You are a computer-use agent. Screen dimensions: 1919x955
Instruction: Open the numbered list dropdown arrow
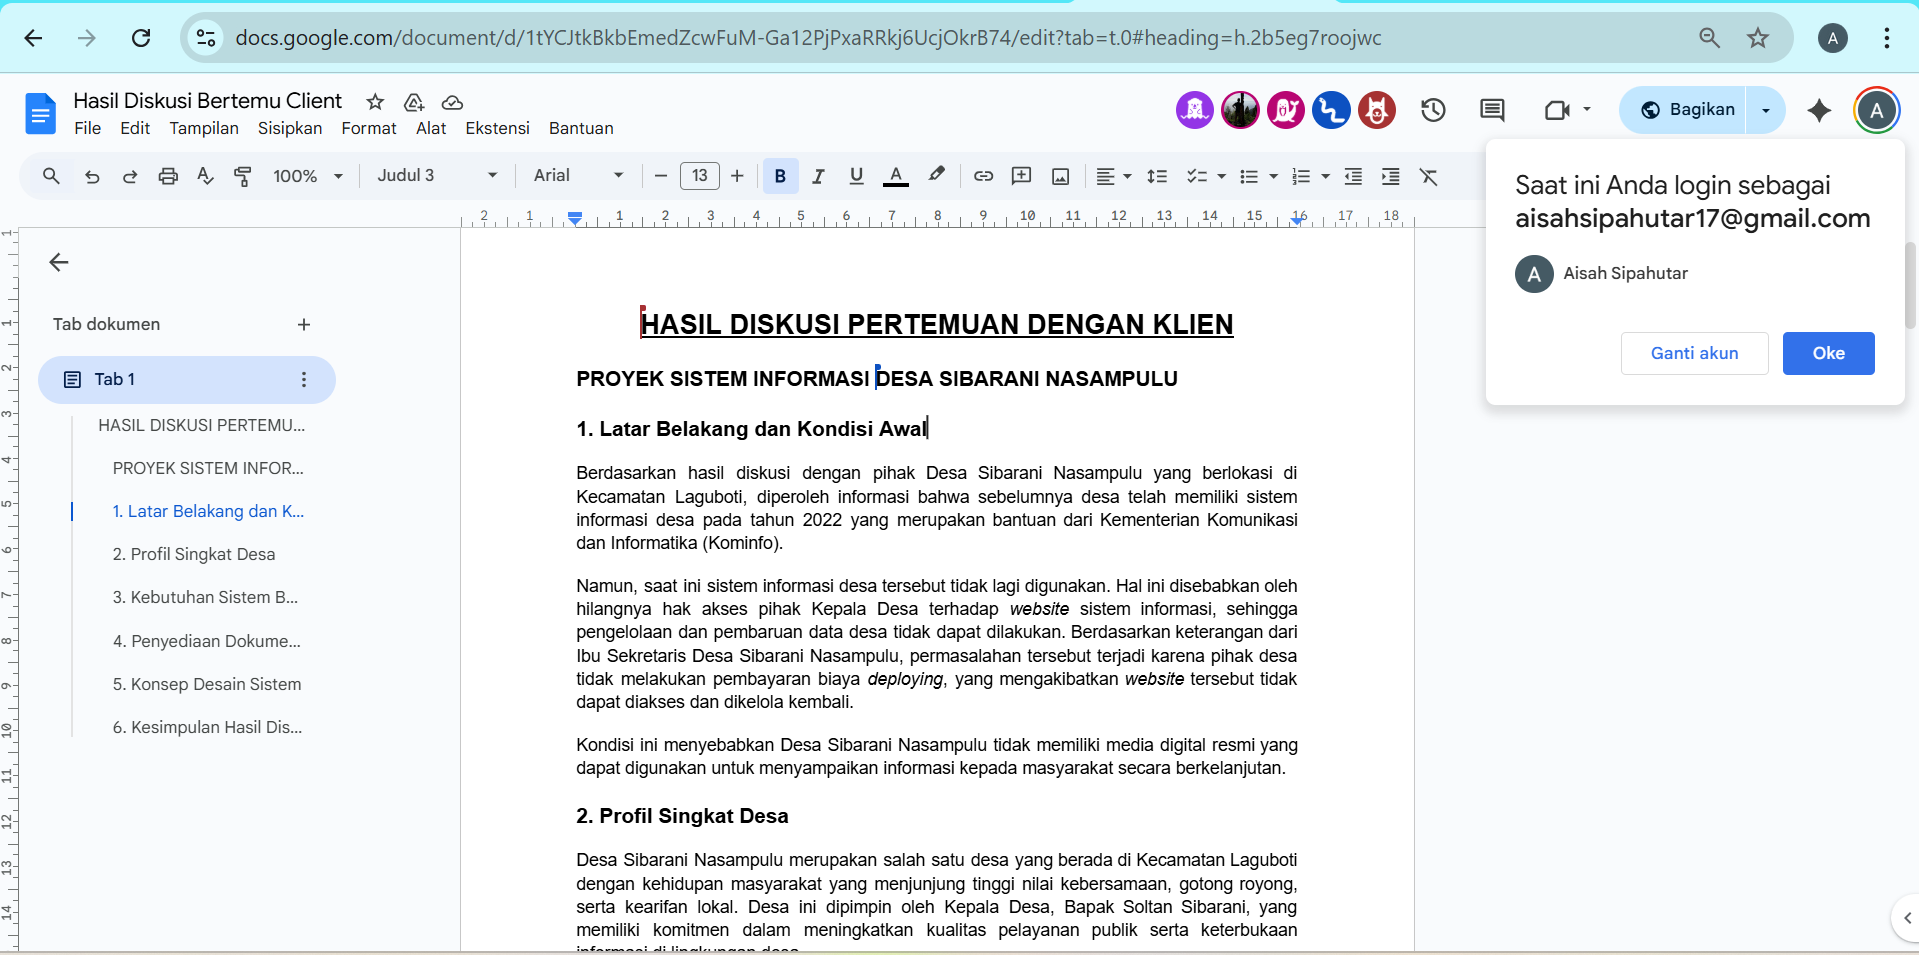click(x=1325, y=176)
